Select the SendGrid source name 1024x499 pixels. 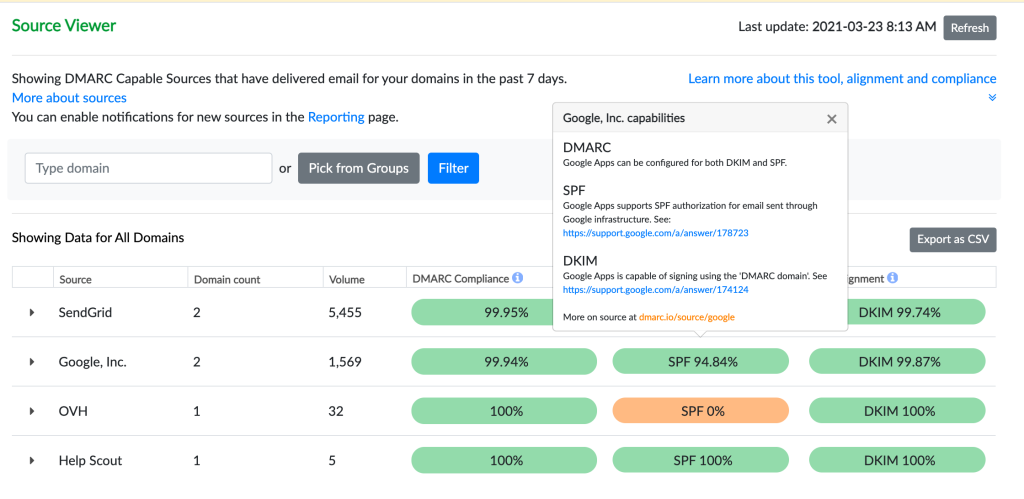(85, 313)
